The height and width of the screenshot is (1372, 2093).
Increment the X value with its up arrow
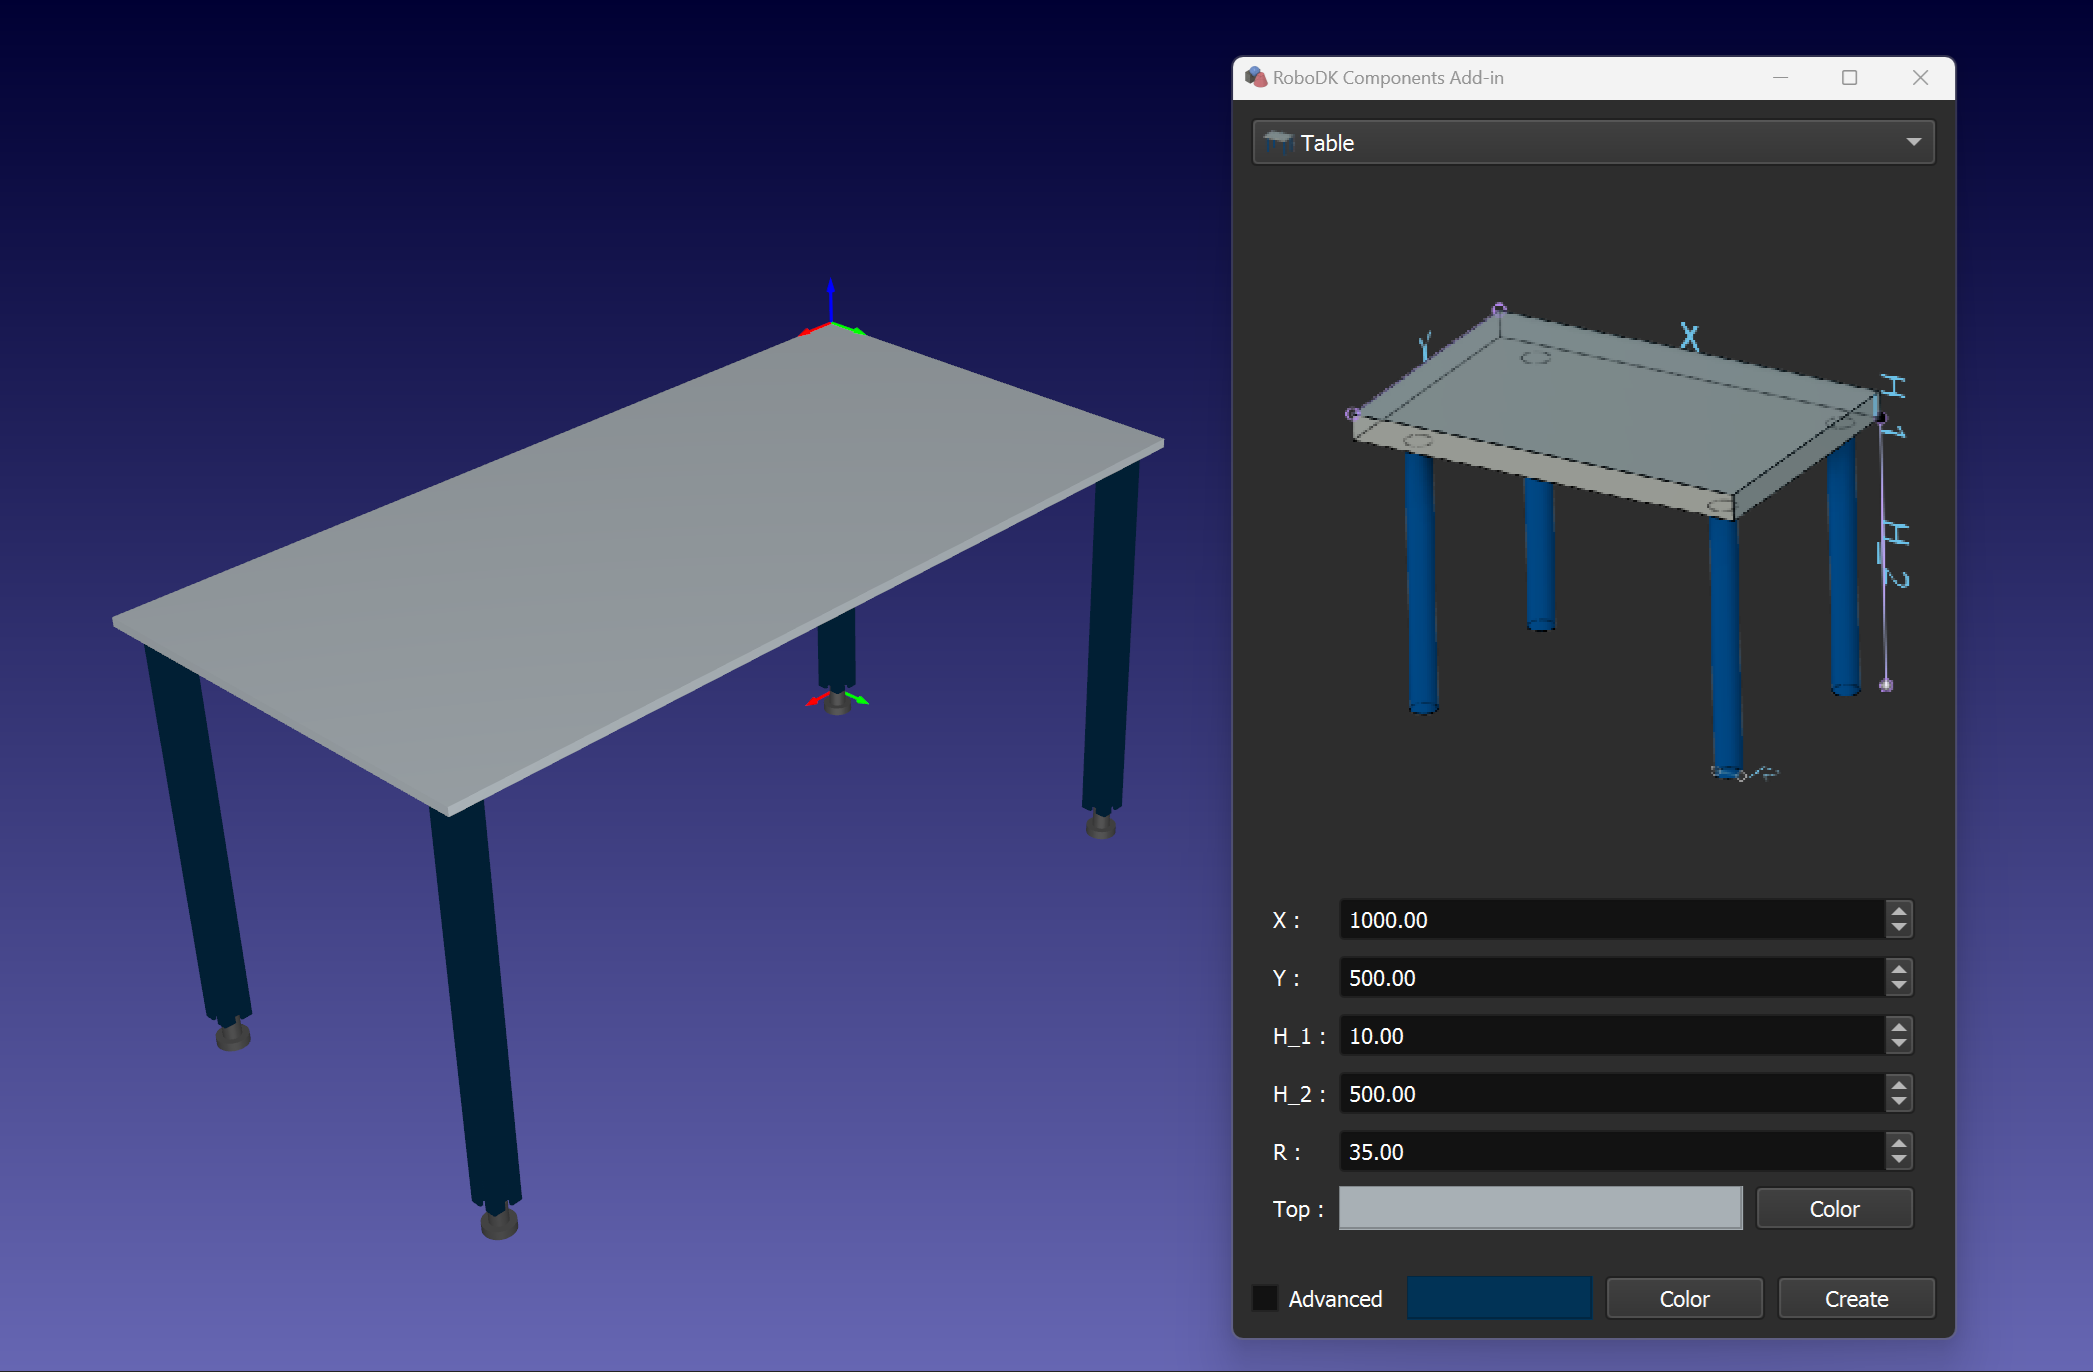tap(1898, 911)
